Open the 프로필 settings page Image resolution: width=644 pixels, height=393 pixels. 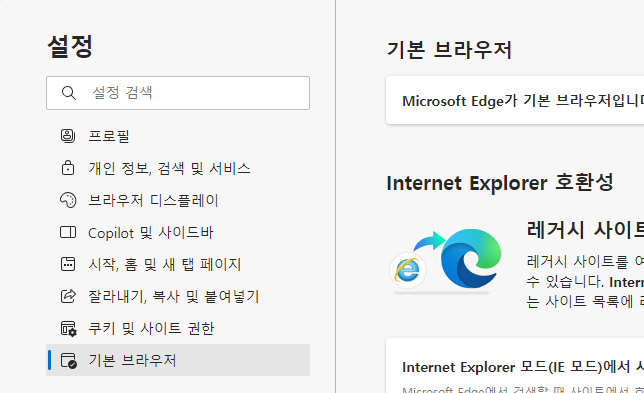click(x=178, y=136)
